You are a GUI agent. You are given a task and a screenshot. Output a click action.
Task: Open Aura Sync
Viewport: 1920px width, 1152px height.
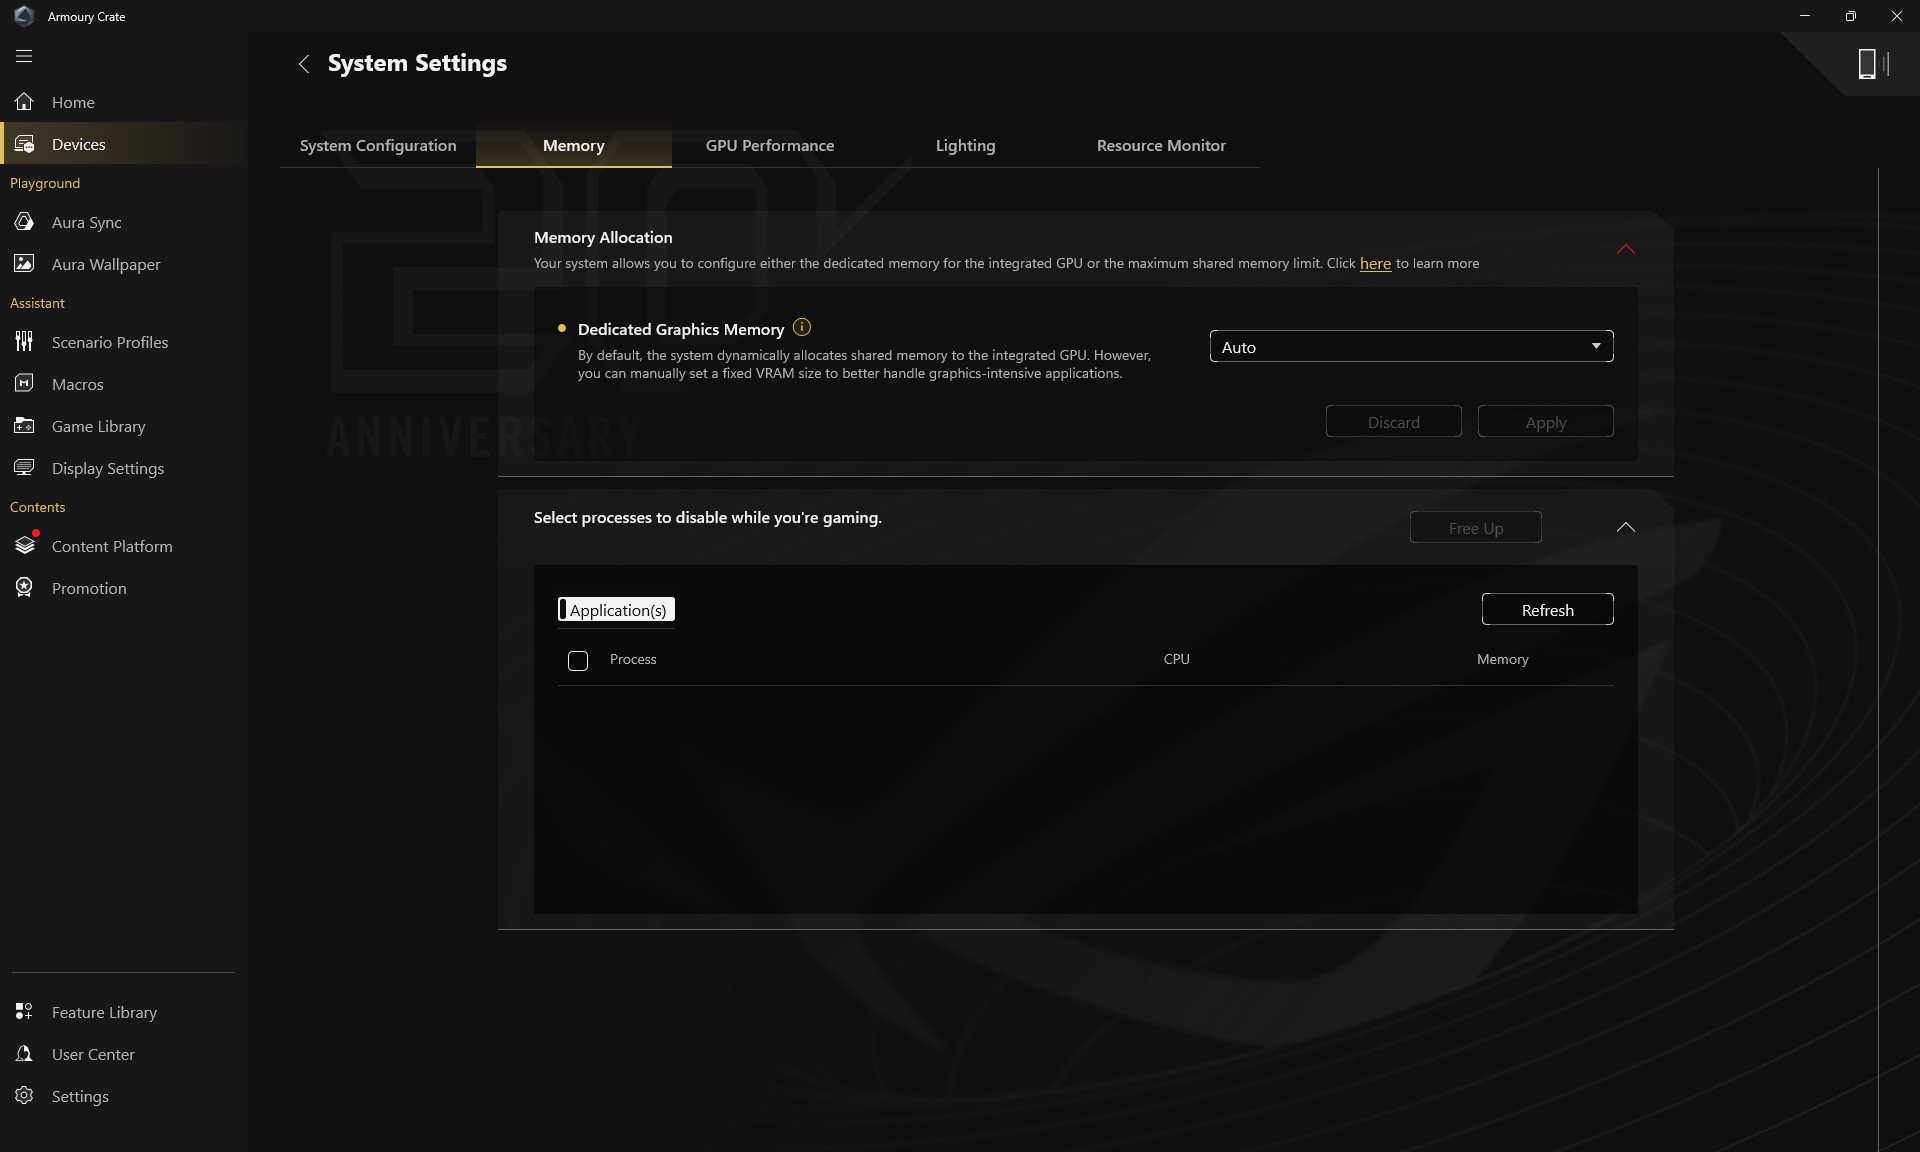click(124, 222)
